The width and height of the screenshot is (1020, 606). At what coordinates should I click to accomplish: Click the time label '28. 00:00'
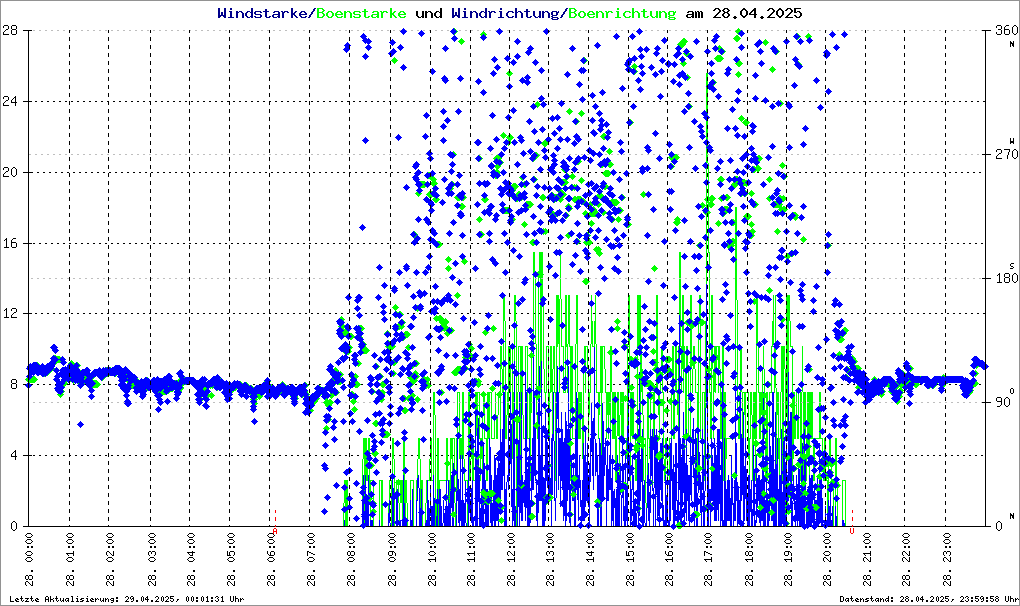[x=29, y=559]
